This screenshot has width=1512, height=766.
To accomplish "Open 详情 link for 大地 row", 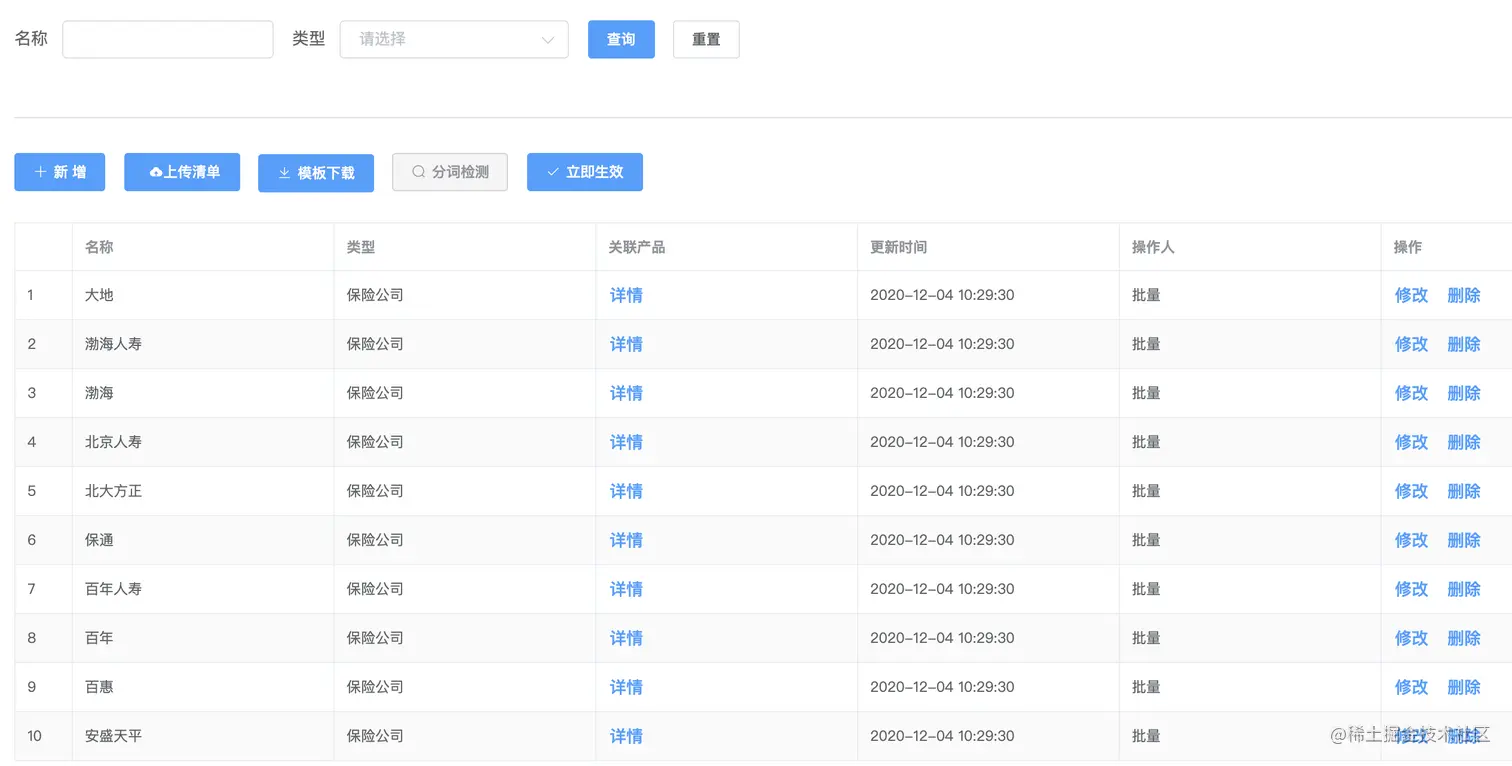I will click(626, 295).
